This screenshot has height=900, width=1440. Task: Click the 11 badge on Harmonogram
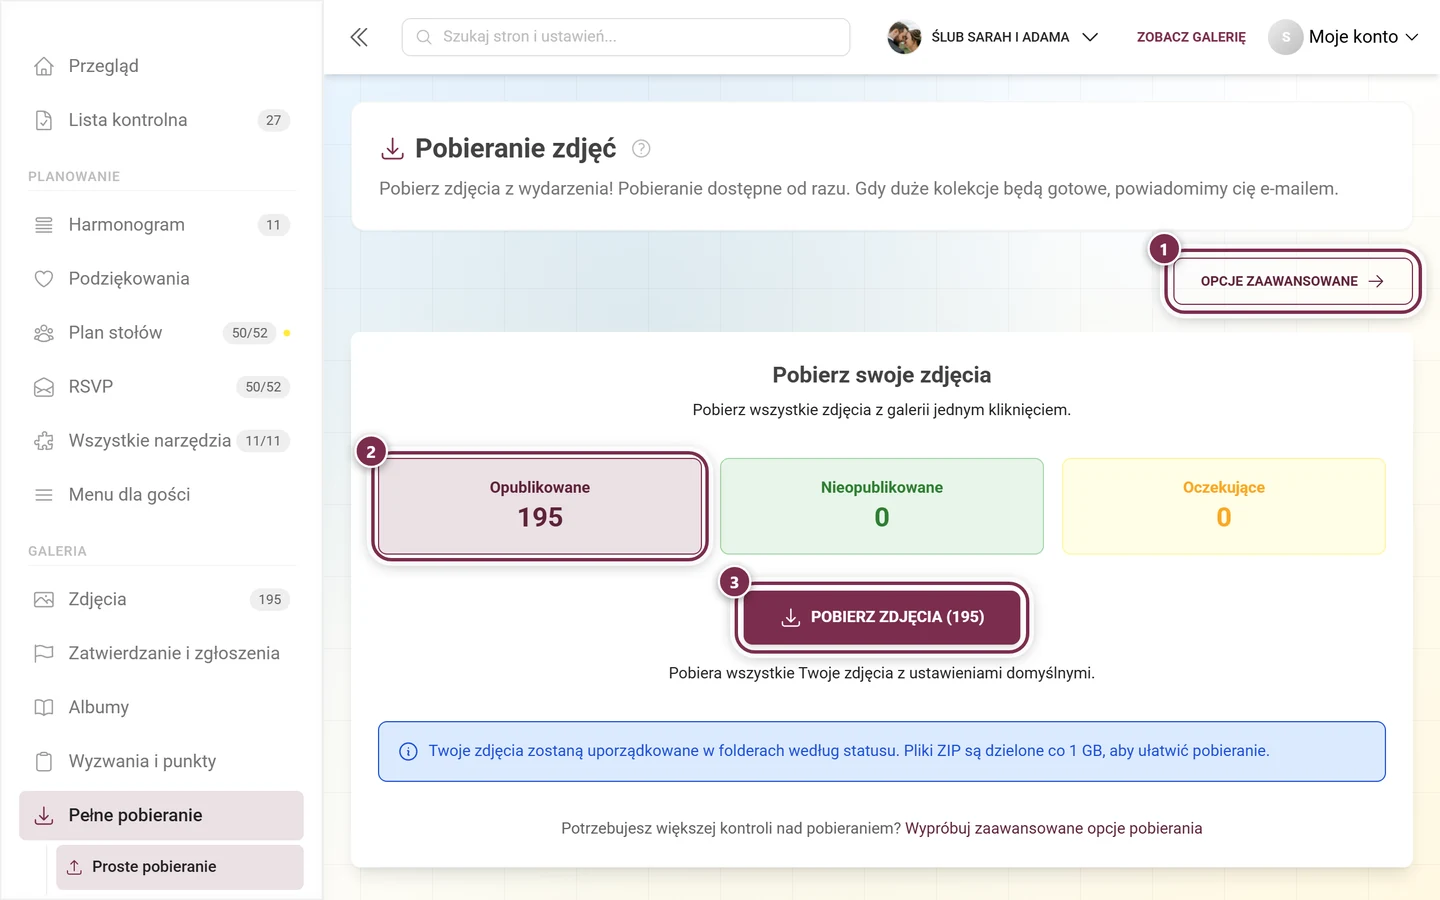[273, 225]
